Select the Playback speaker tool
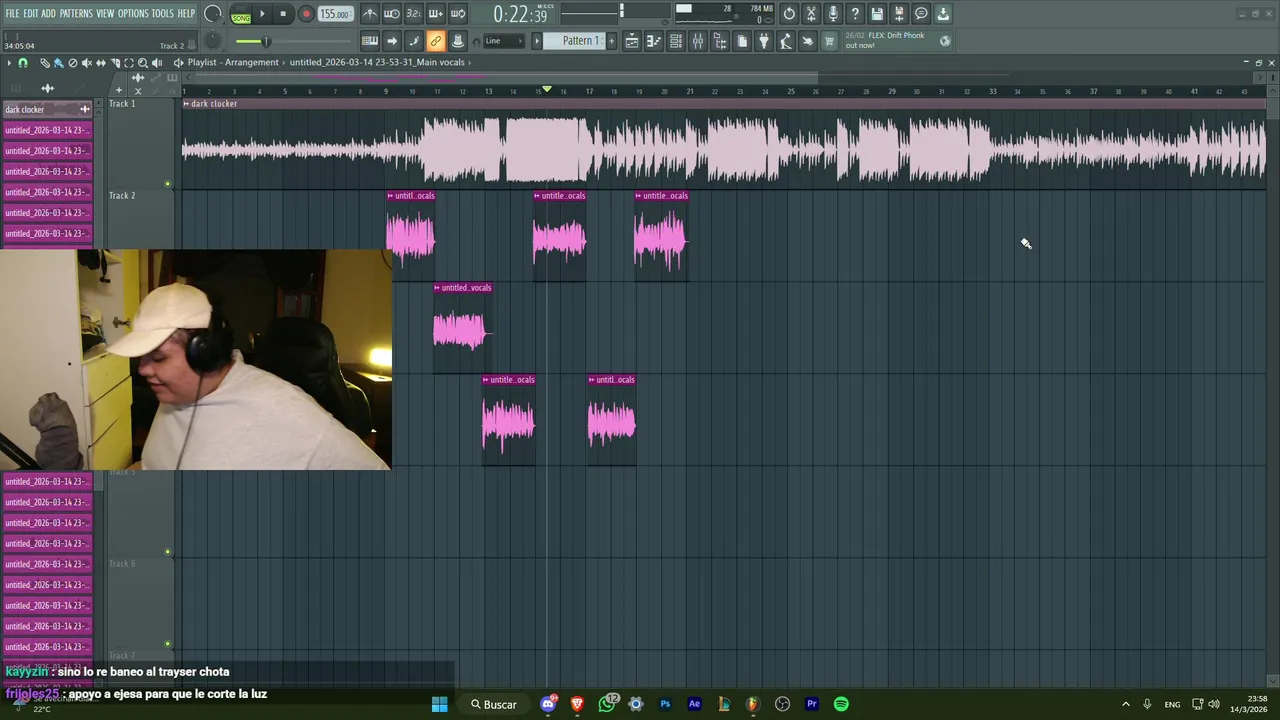1280x720 pixels. click(x=156, y=63)
